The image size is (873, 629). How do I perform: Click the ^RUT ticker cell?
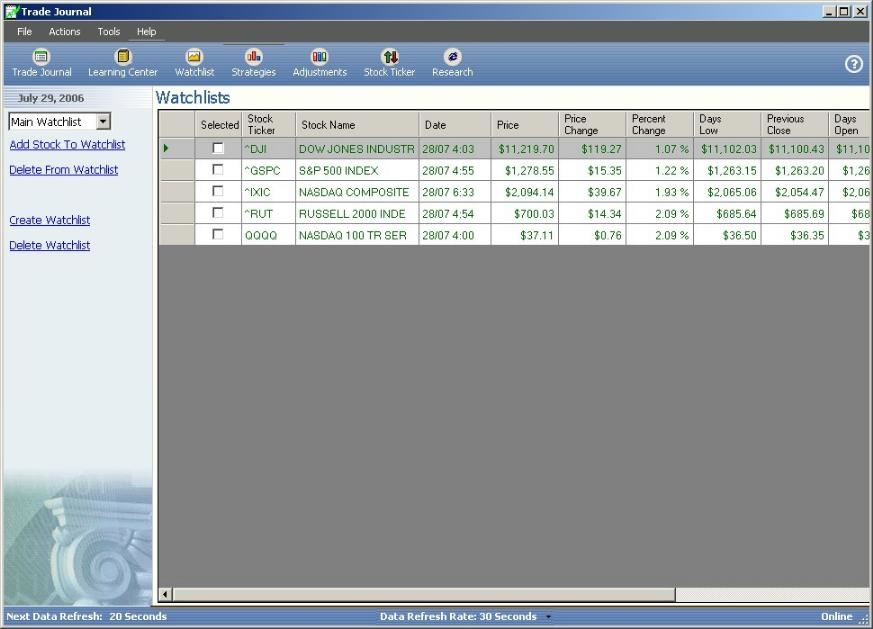pyautogui.click(x=268, y=214)
